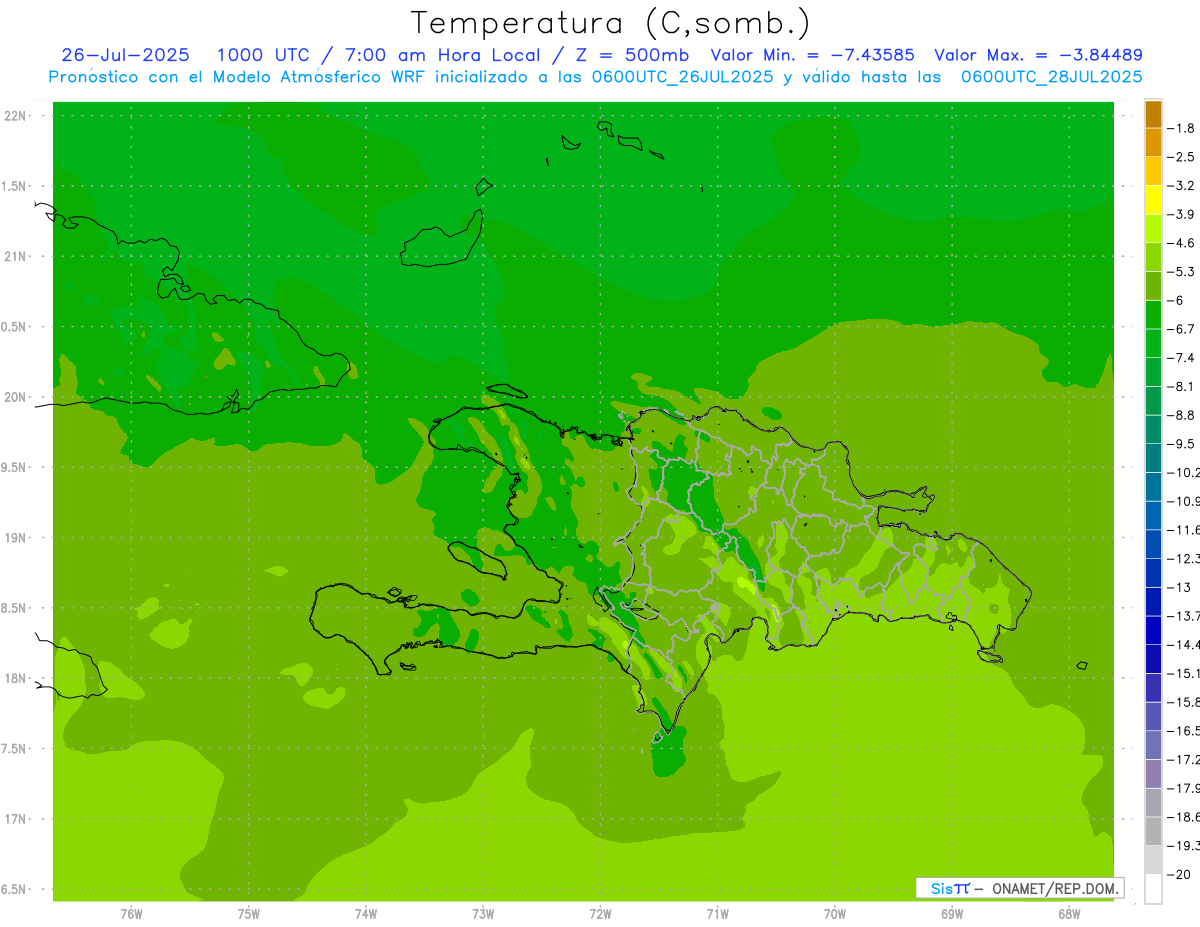Pick the purple swatch between -17.2 and -17.9

1153,774
